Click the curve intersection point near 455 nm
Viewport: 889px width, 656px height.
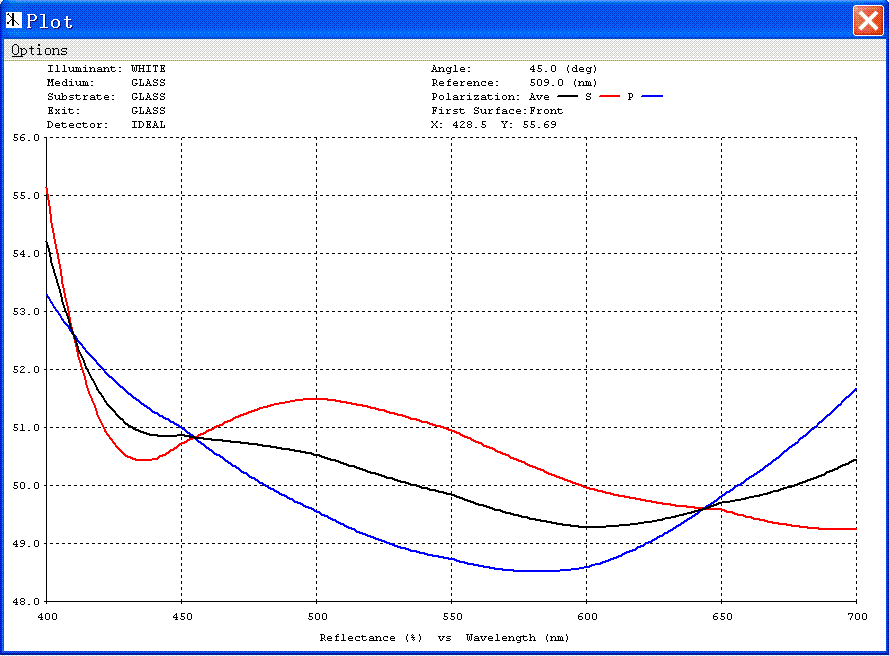(x=194, y=437)
